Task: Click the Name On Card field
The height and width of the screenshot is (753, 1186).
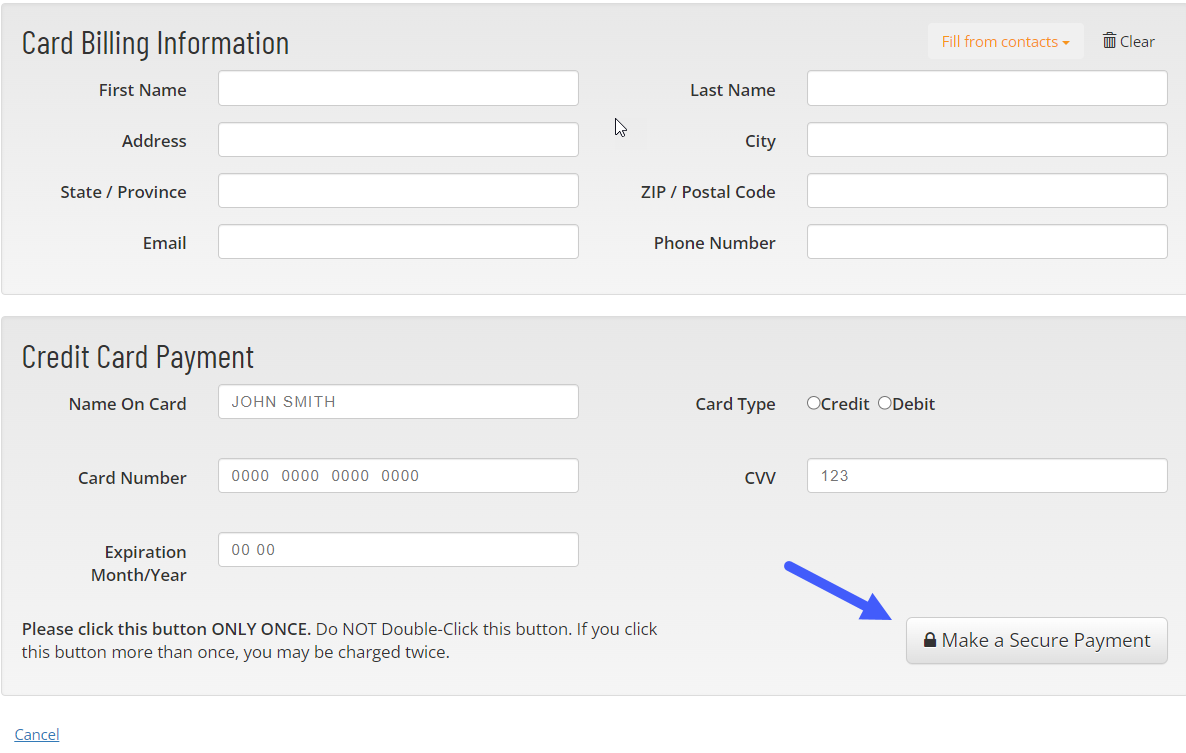Action: click(397, 401)
